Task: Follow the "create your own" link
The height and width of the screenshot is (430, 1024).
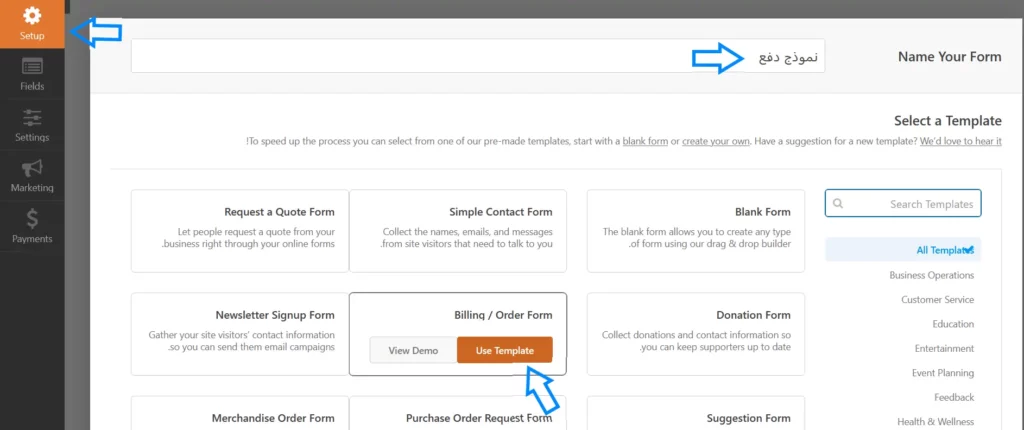Action: pos(716,142)
